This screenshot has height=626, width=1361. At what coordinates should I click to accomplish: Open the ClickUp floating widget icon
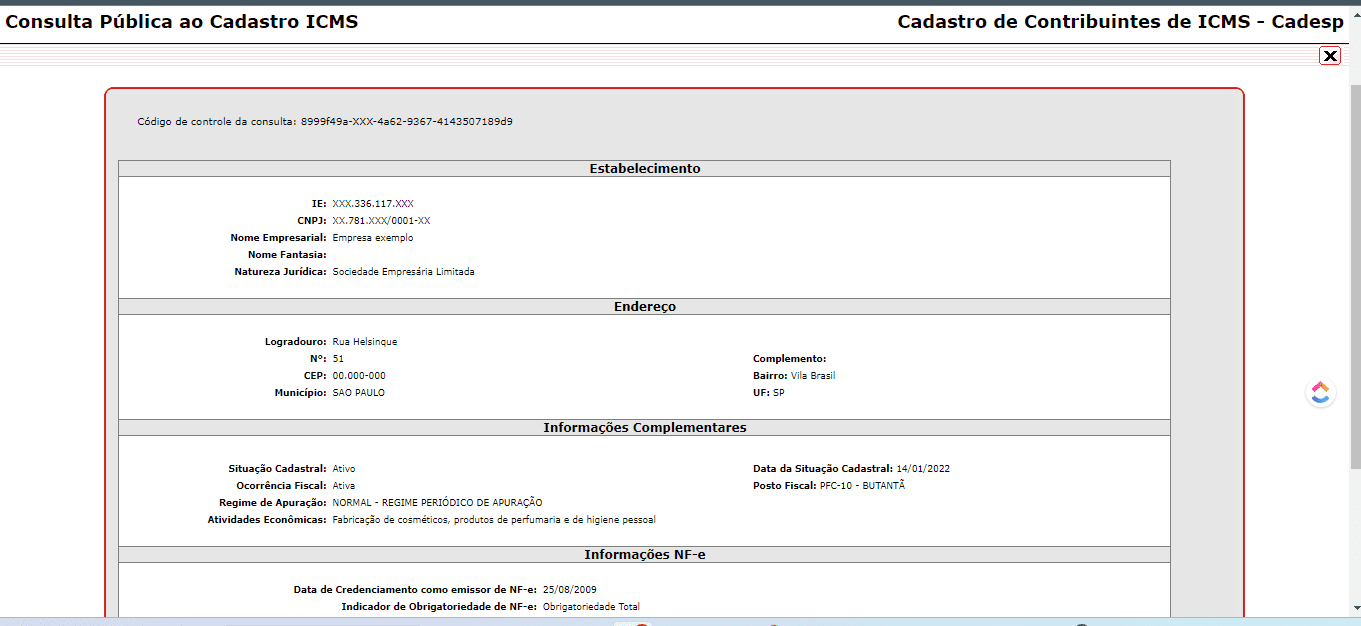(1321, 393)
